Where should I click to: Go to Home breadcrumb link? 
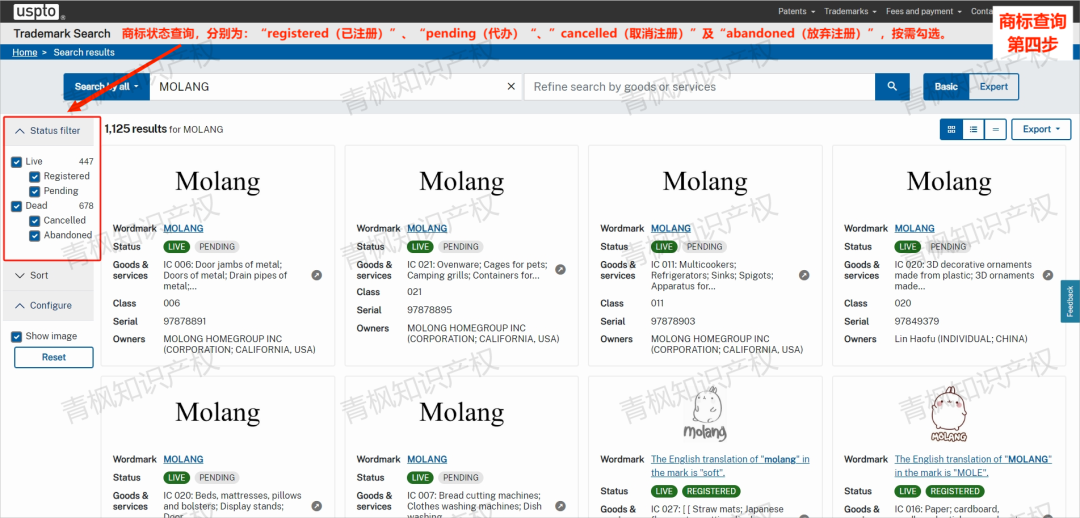coord(25,52)
